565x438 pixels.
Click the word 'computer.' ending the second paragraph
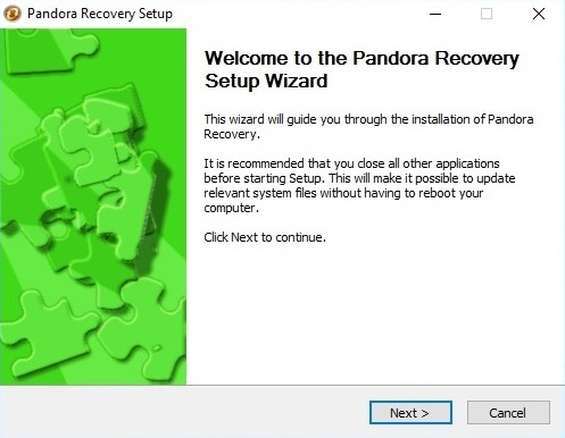(x=231, y=208)
